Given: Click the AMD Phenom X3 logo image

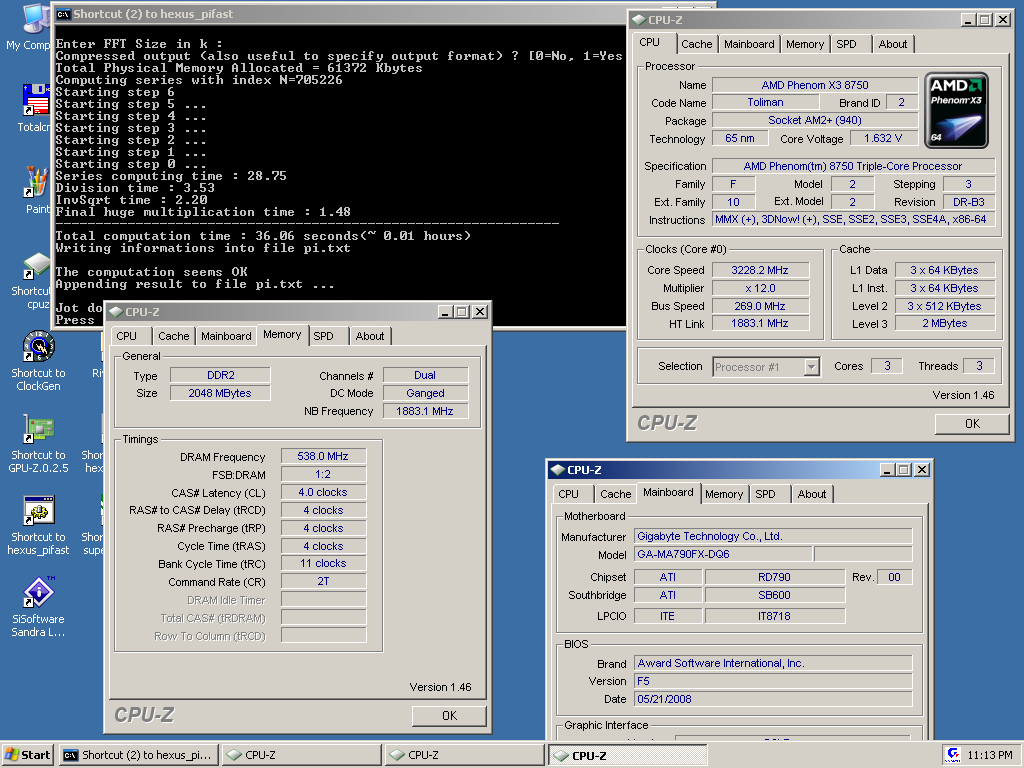Looking at the screenshot, I should click(x=956, y=110).
